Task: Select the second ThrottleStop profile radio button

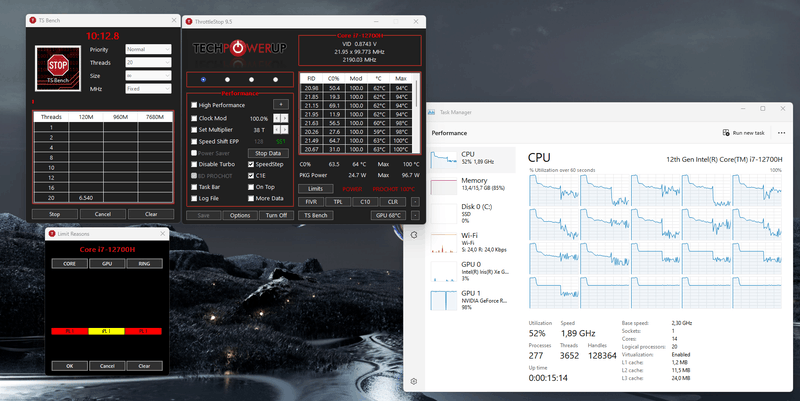Action: (228, 80)
